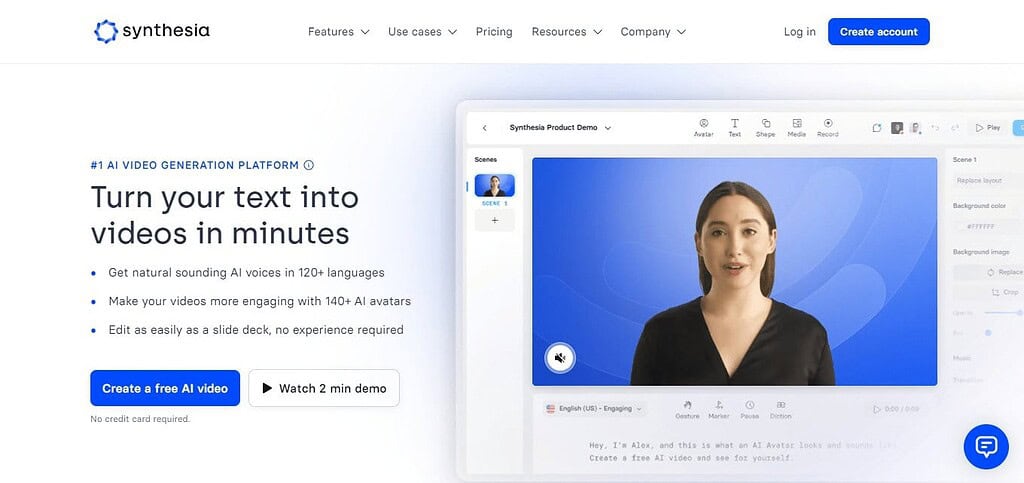This screenshot has height=483, width=1024.
Task: Click the "No credit card required." text
Action: tap(140, 419)
